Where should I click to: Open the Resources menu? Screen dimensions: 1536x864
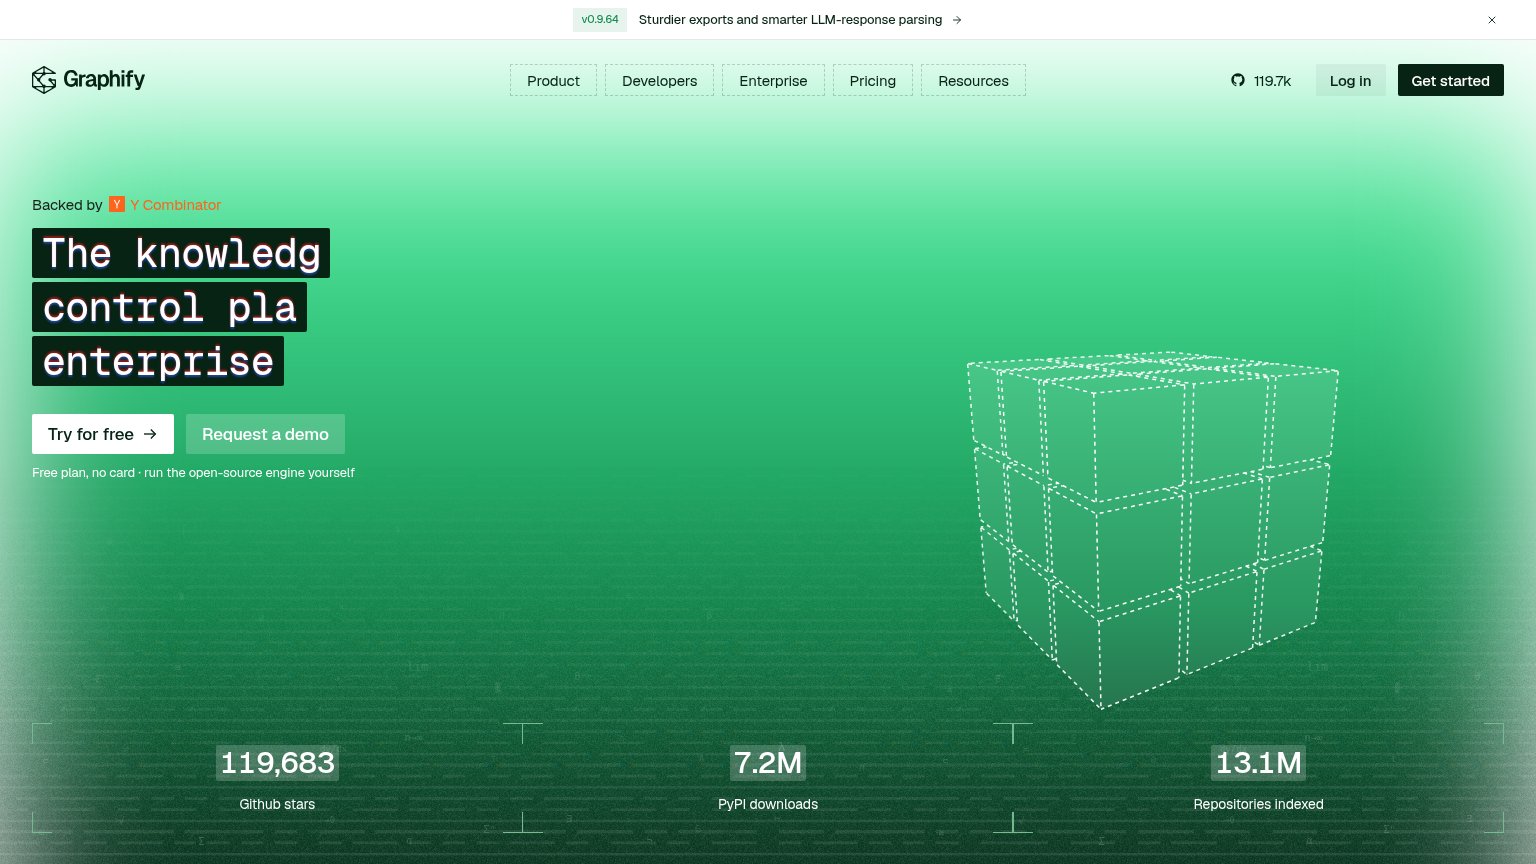click(973, 81)
